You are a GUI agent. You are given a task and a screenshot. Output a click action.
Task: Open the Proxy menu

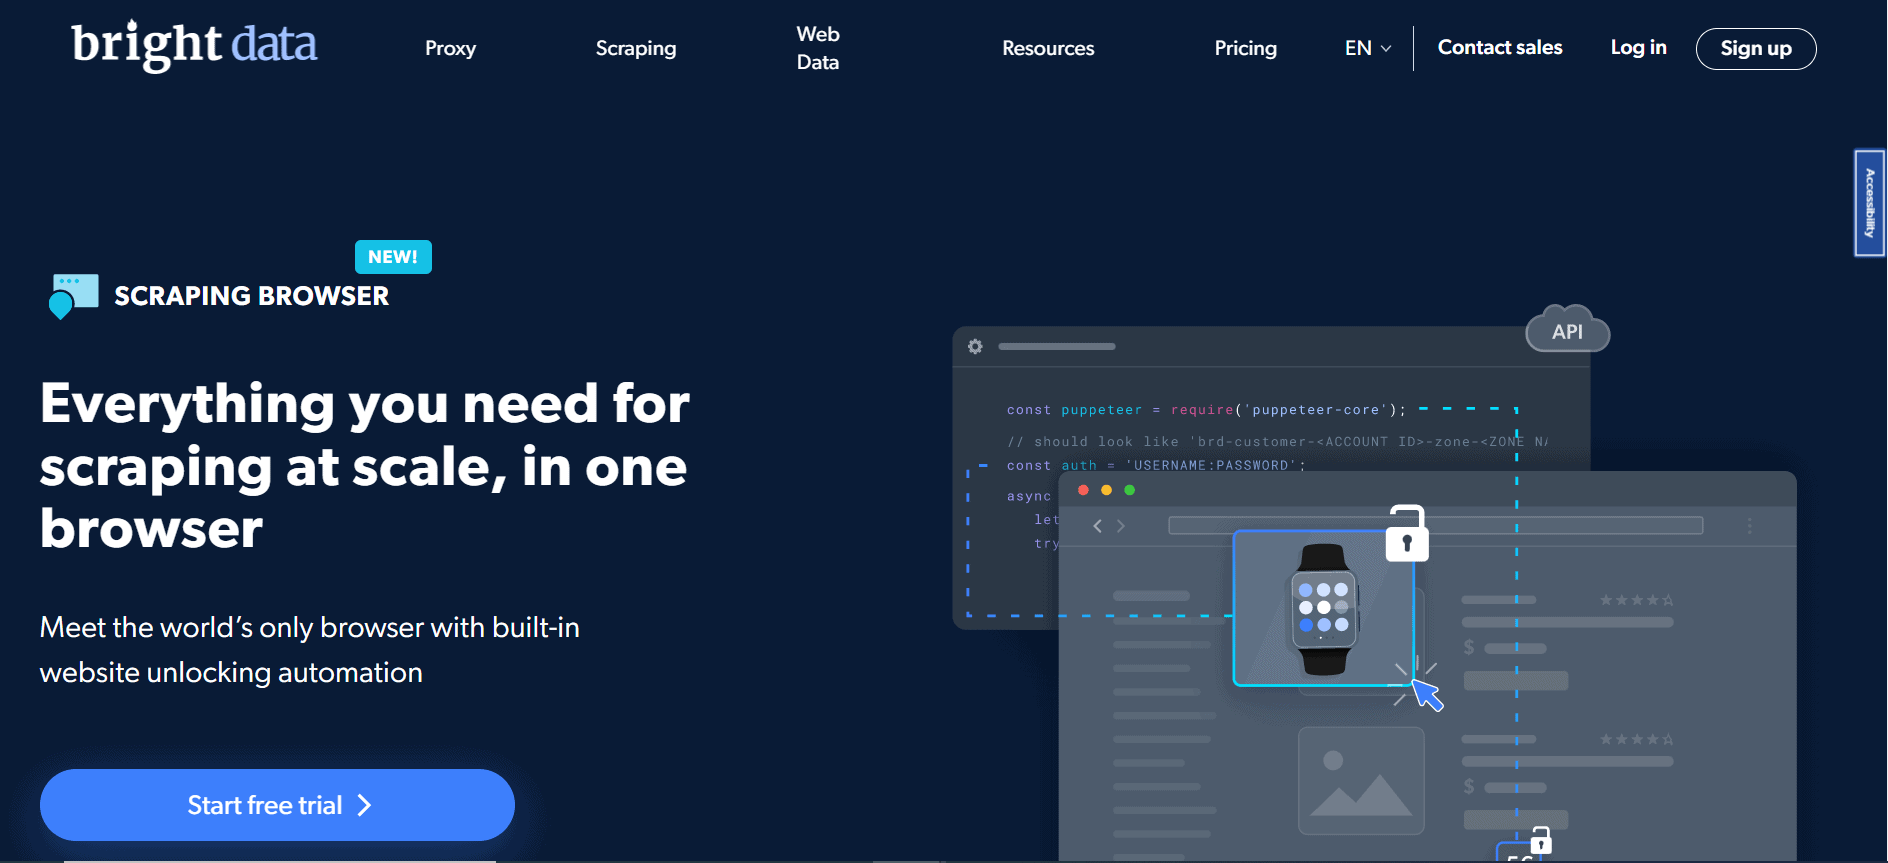[450, 48]
